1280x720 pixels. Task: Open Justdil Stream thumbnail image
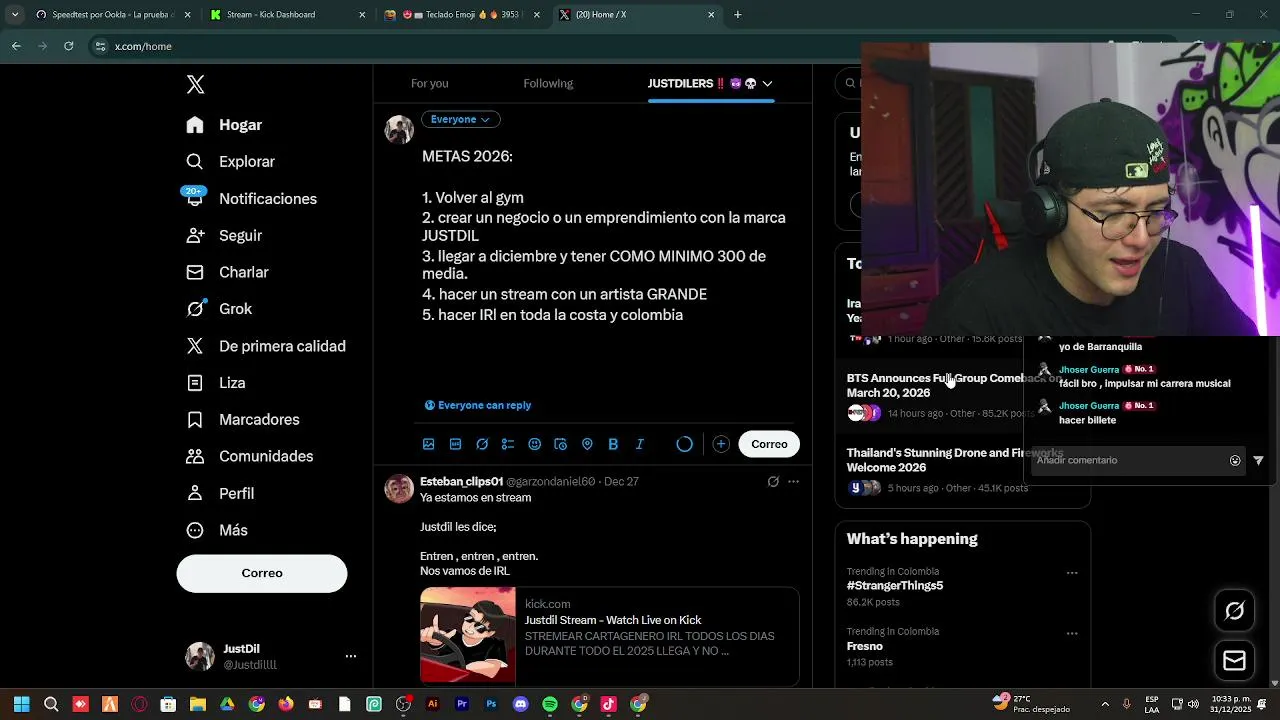coord(468,636)
